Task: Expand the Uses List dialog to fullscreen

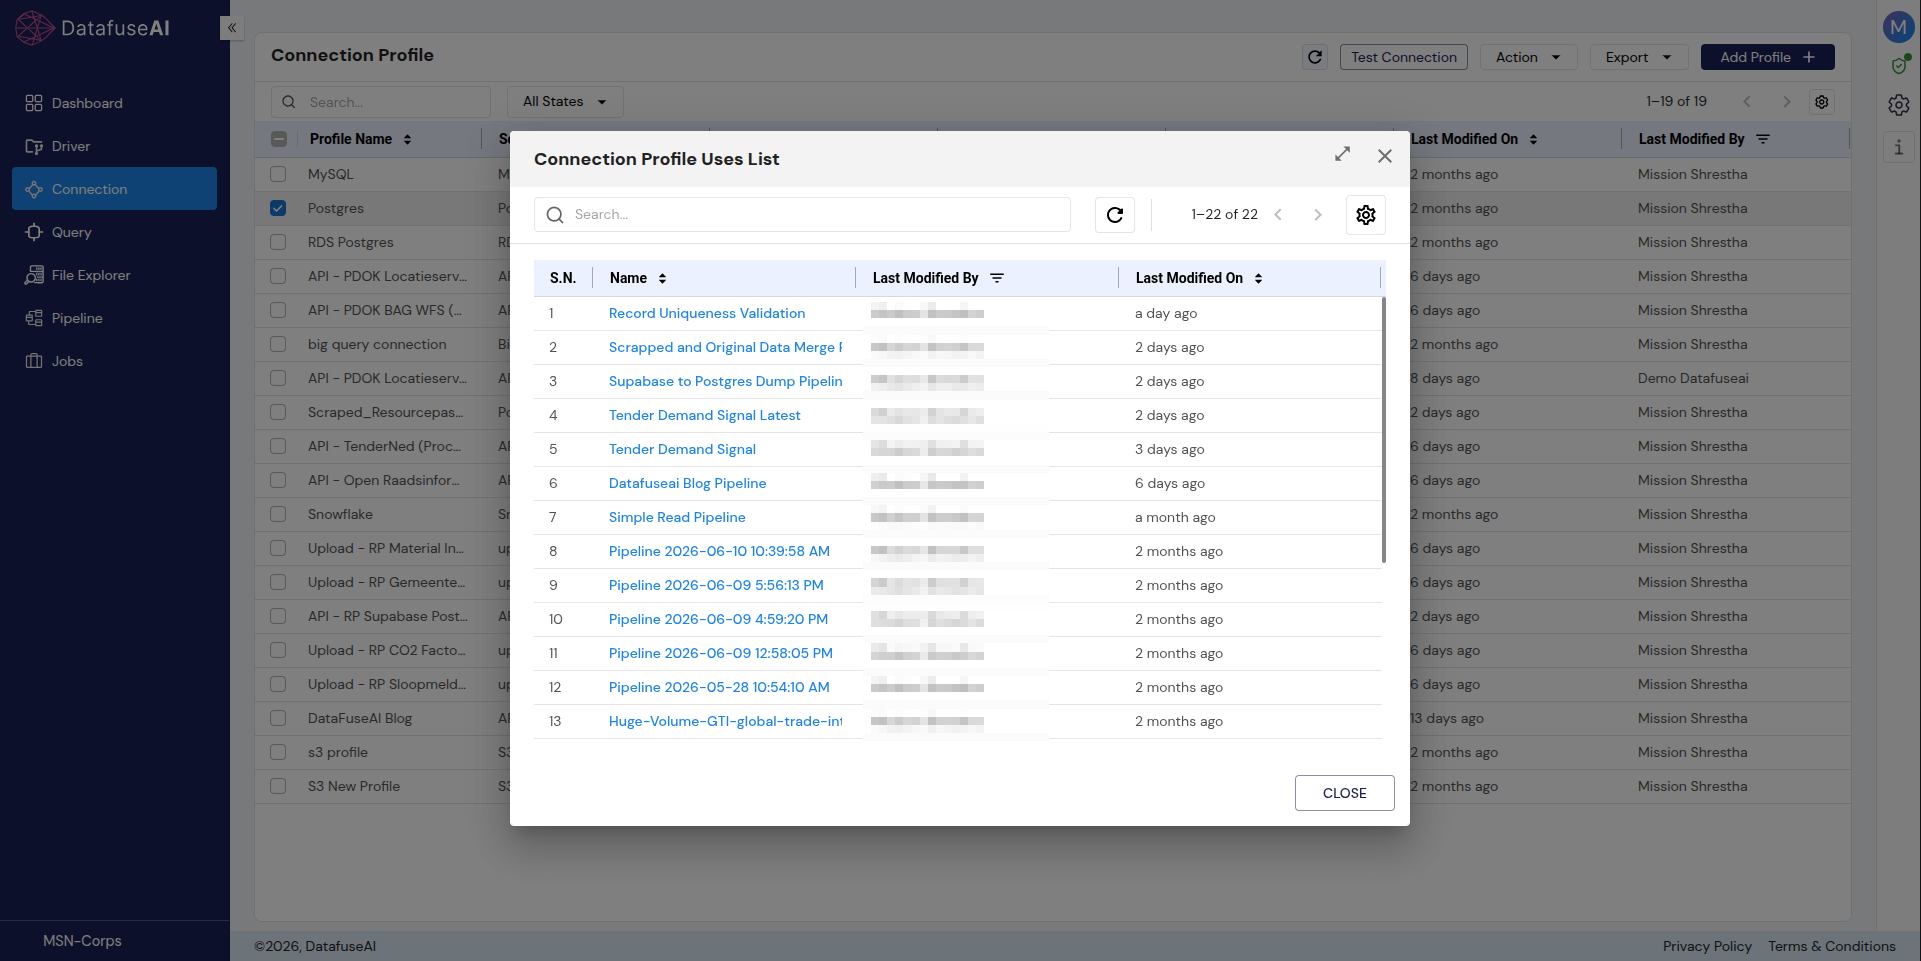Action: click(x=1342, y=154)
